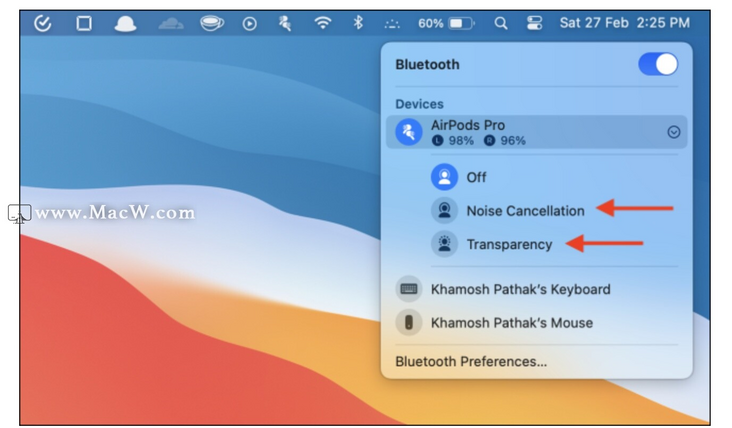
Task: Click the Bluetooth menu bar icon
Action: point(358,22)
